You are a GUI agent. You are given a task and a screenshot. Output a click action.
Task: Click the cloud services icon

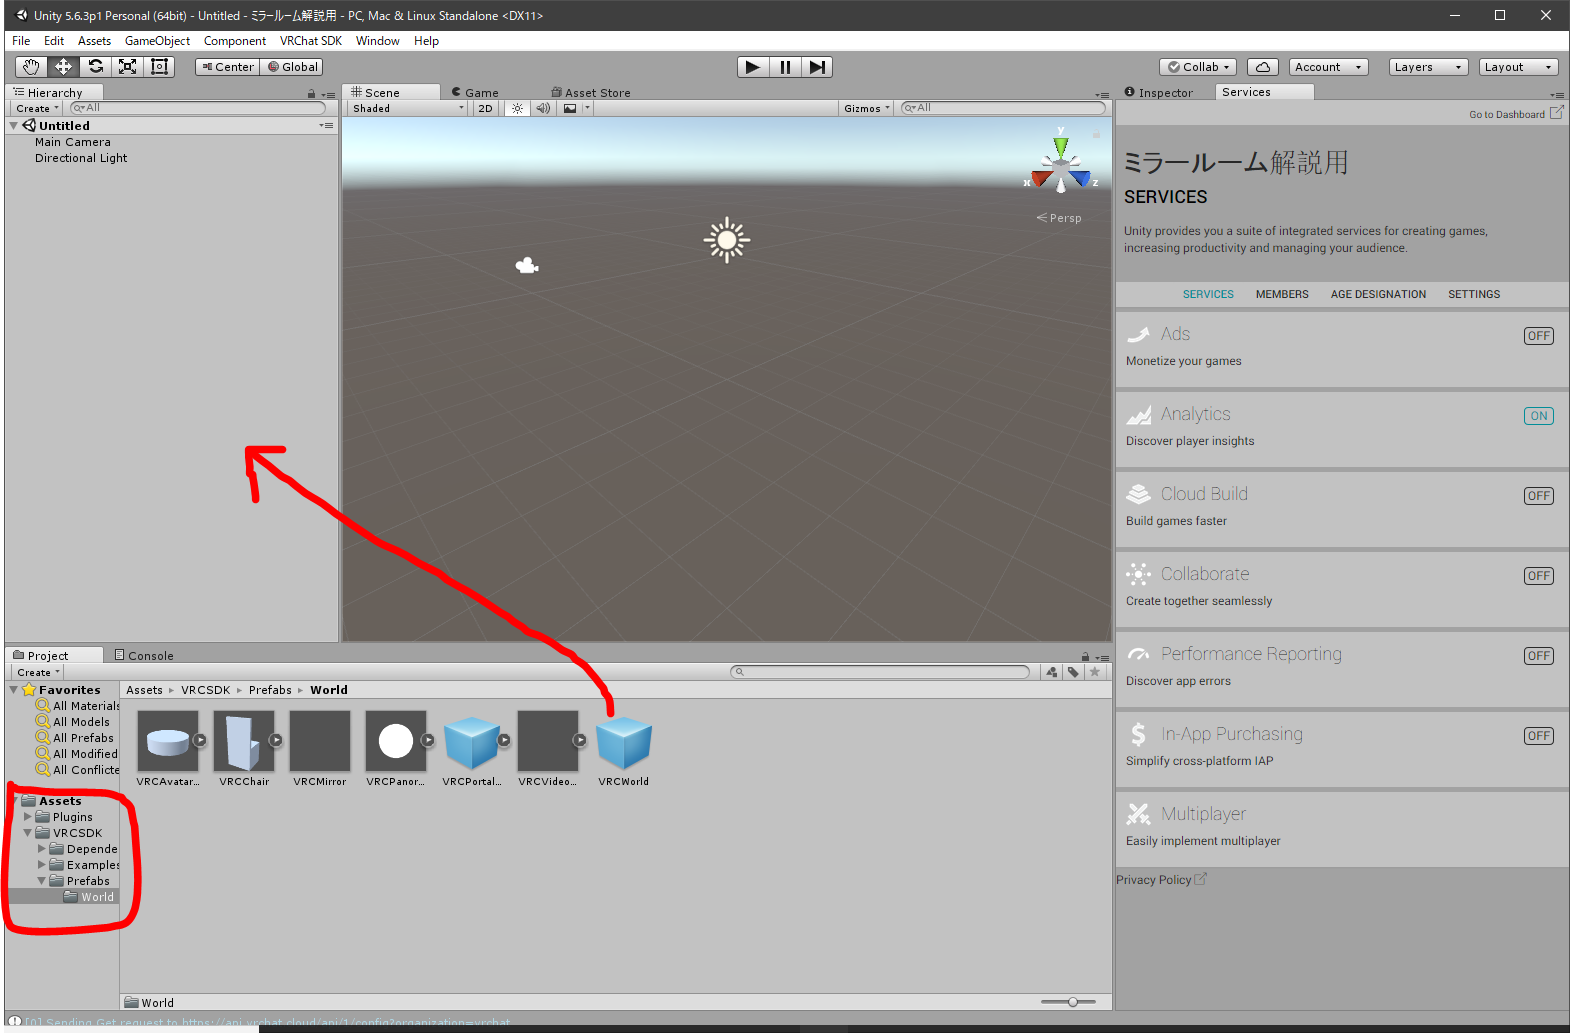coord(1263,67)
